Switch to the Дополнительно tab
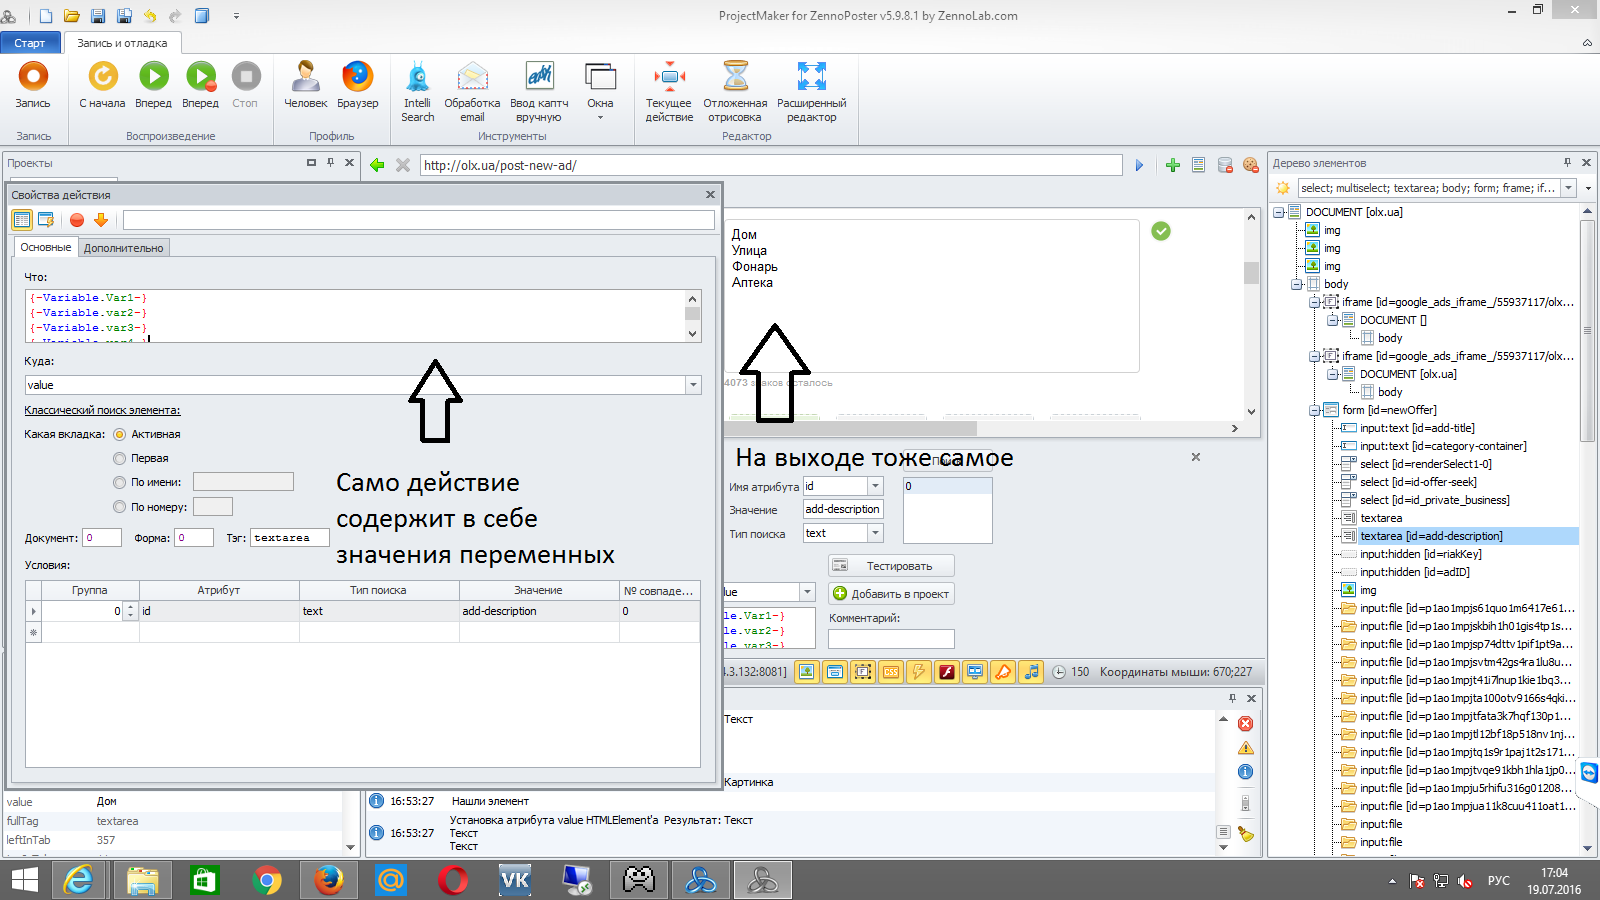This screenshot has height=900, width=1600. [123, 248]
